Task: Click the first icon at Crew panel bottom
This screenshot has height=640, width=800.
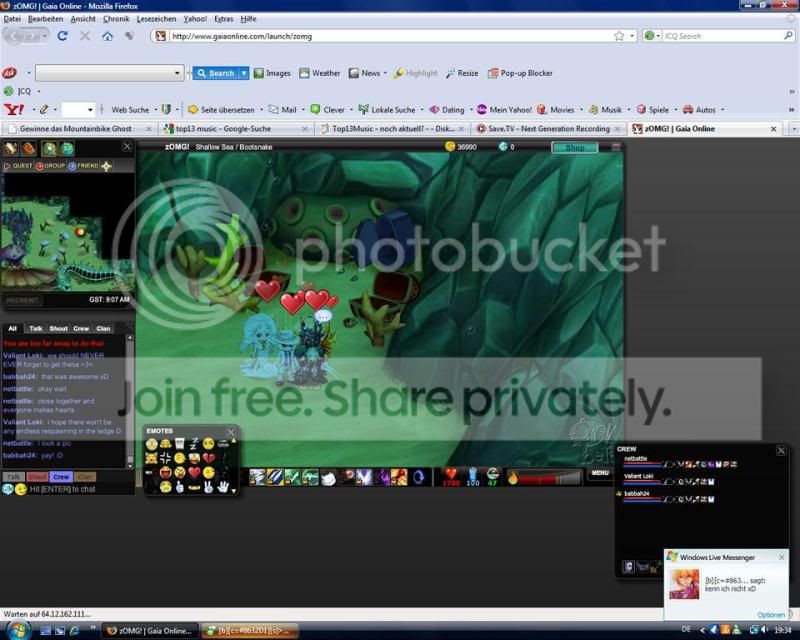Action: click(629, 567)
